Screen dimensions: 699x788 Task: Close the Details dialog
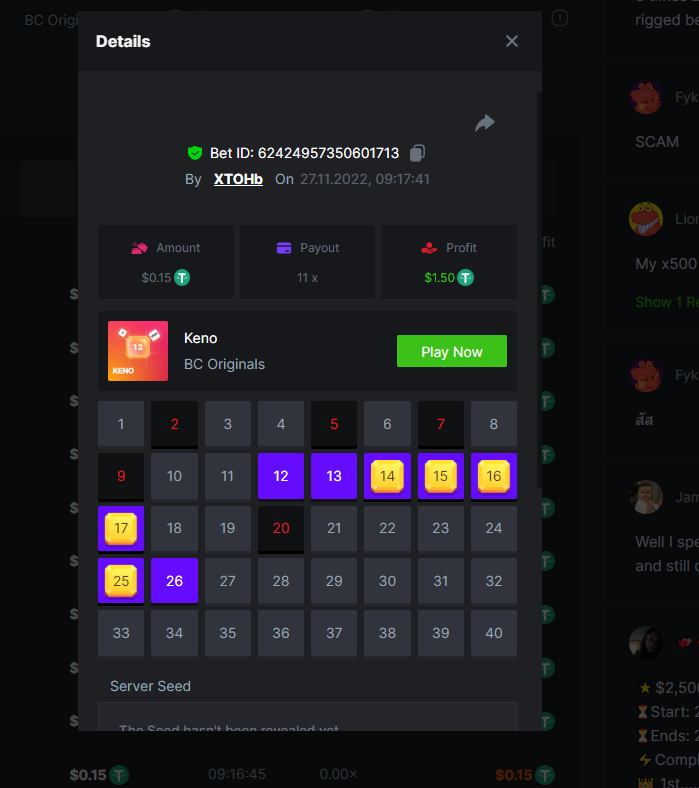(512, 41)
